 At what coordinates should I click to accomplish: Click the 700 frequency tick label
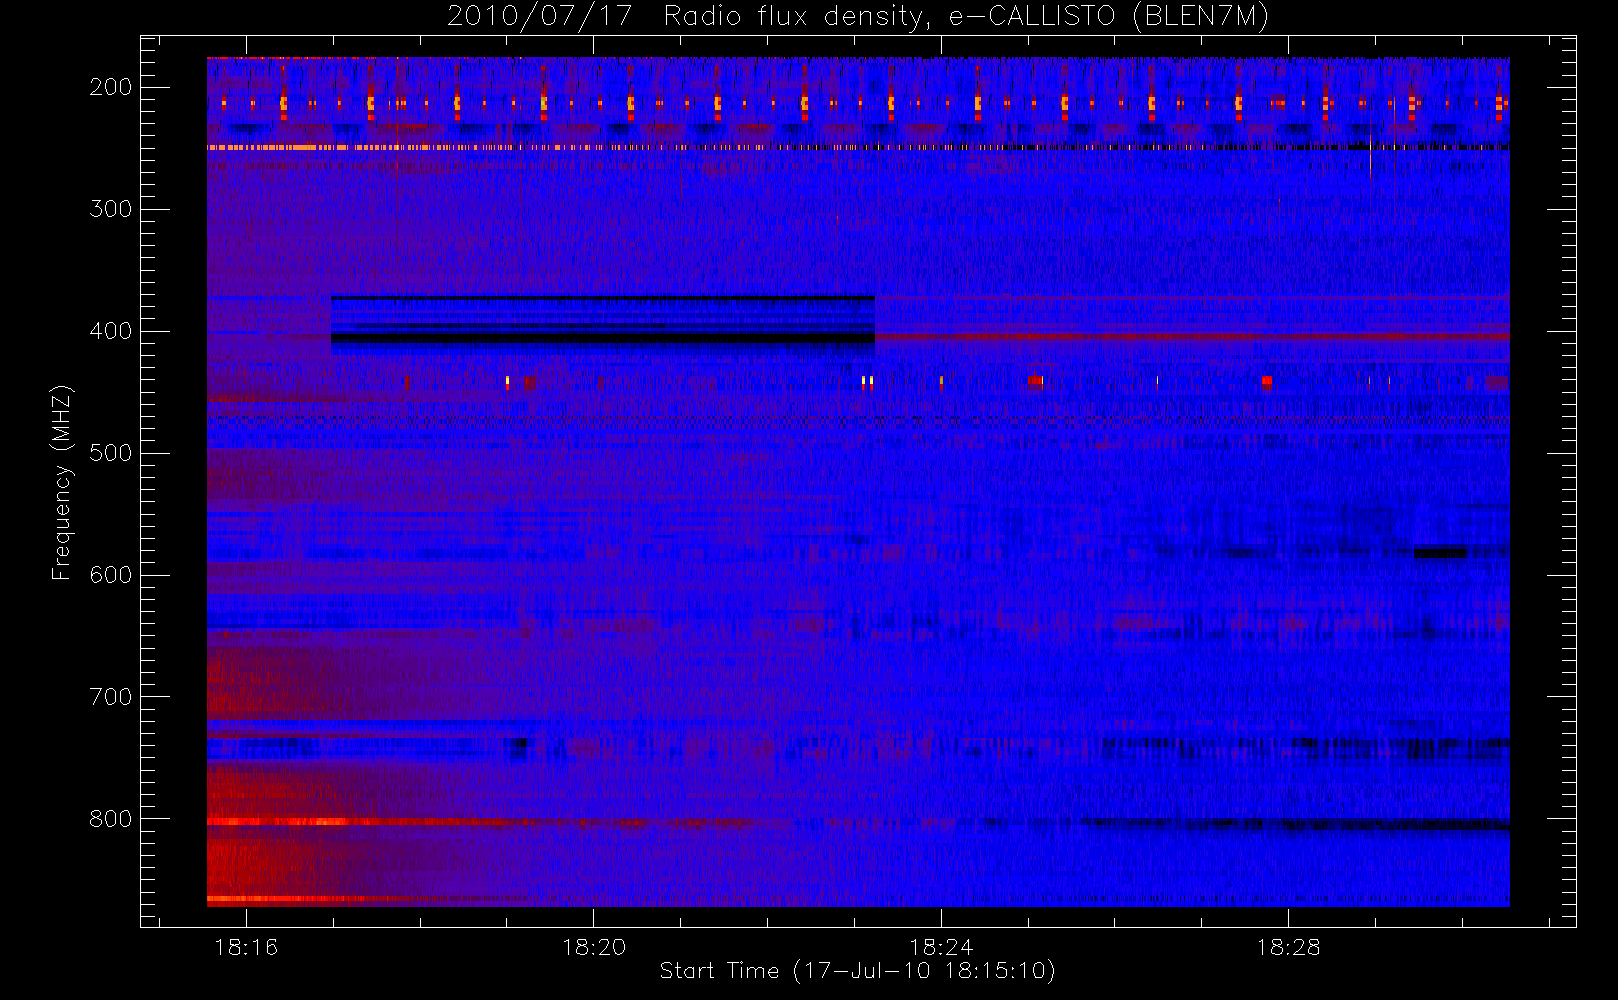(x=110, y=697)
